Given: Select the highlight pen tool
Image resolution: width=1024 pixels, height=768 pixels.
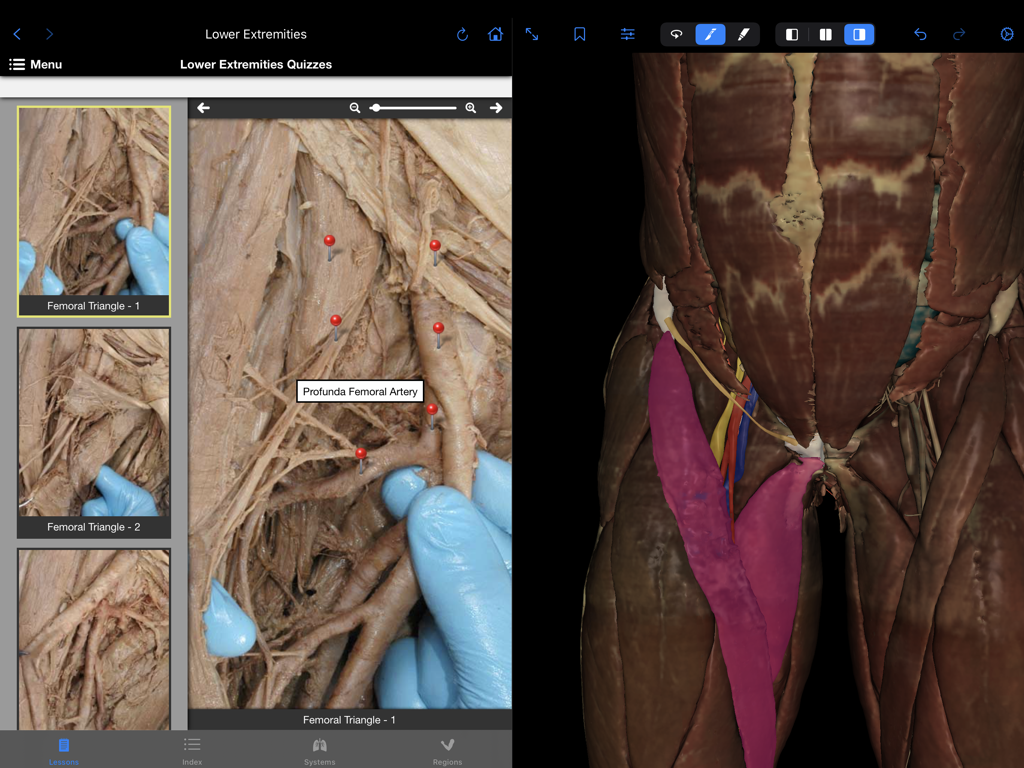Looking at the screenshot, I should tap(711, 34).
